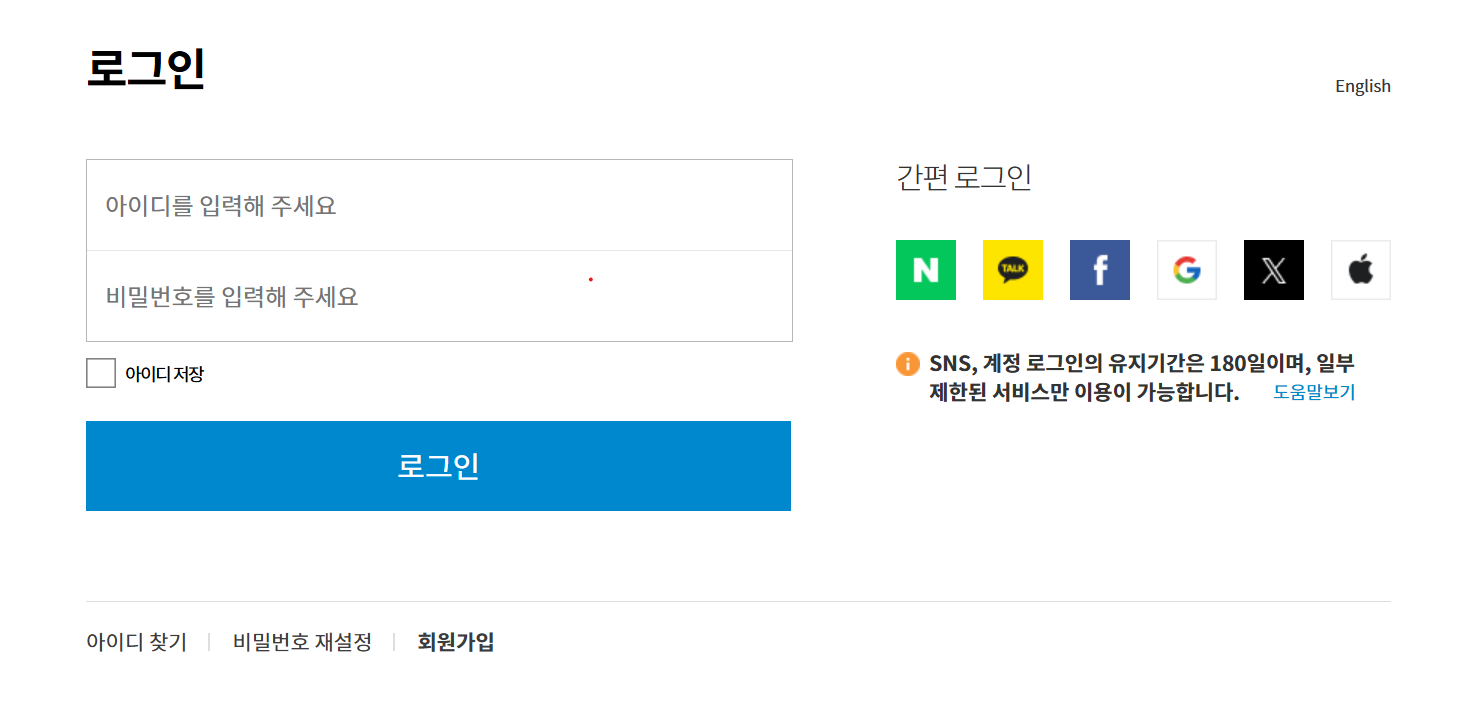Focus the ID input field
Viewport: 1468px width, 706px height.
pyautogui.click(x=438, y=204)
